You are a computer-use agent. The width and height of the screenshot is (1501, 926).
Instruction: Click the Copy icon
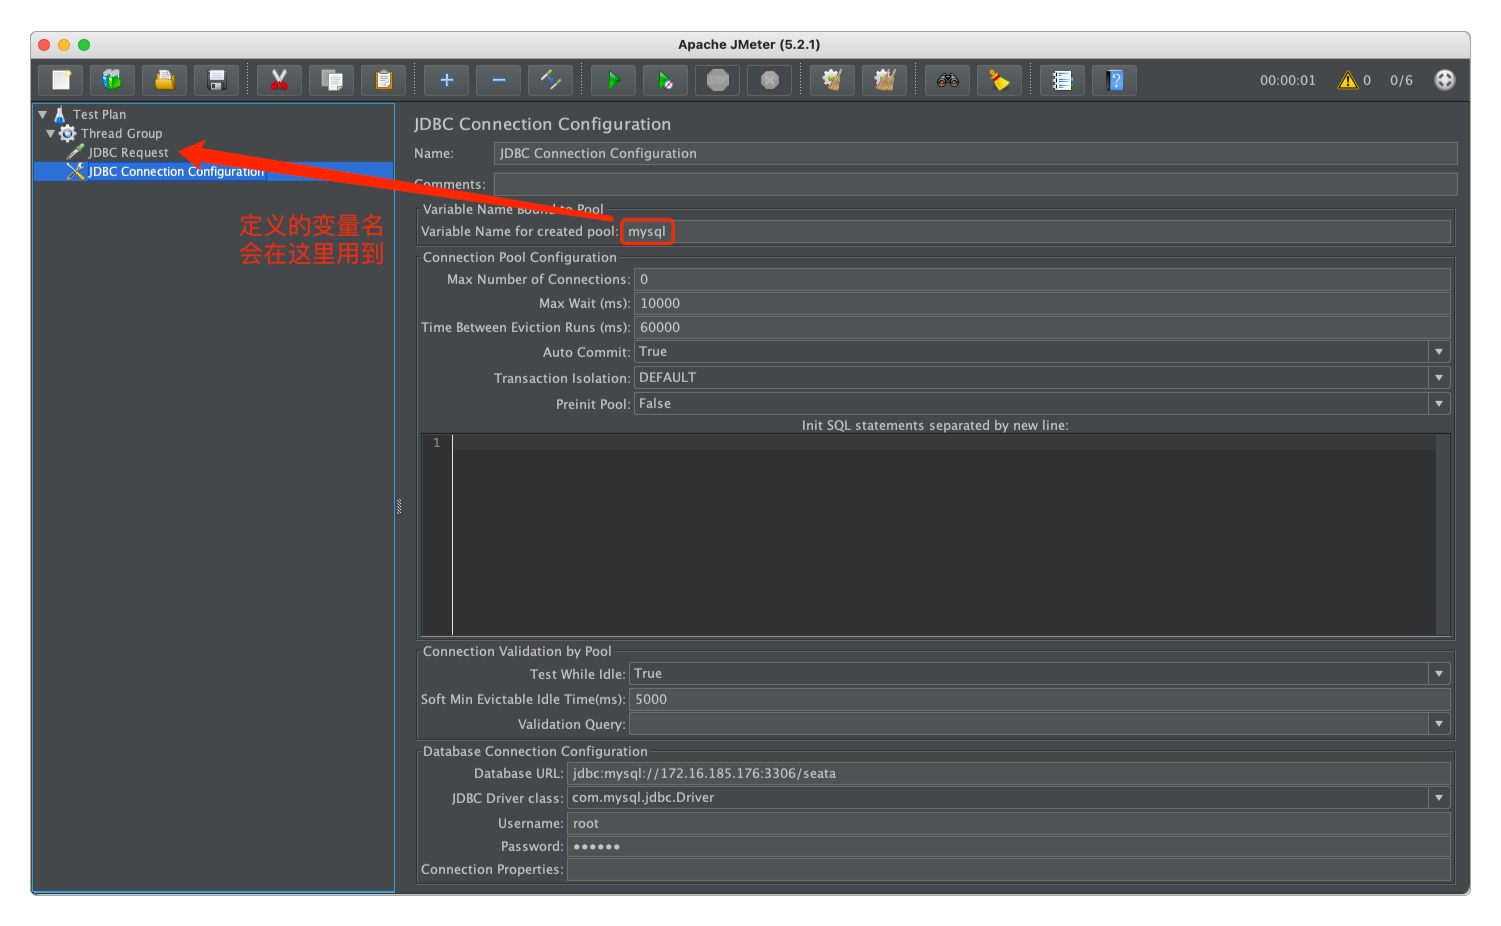(x=331, y=80)
